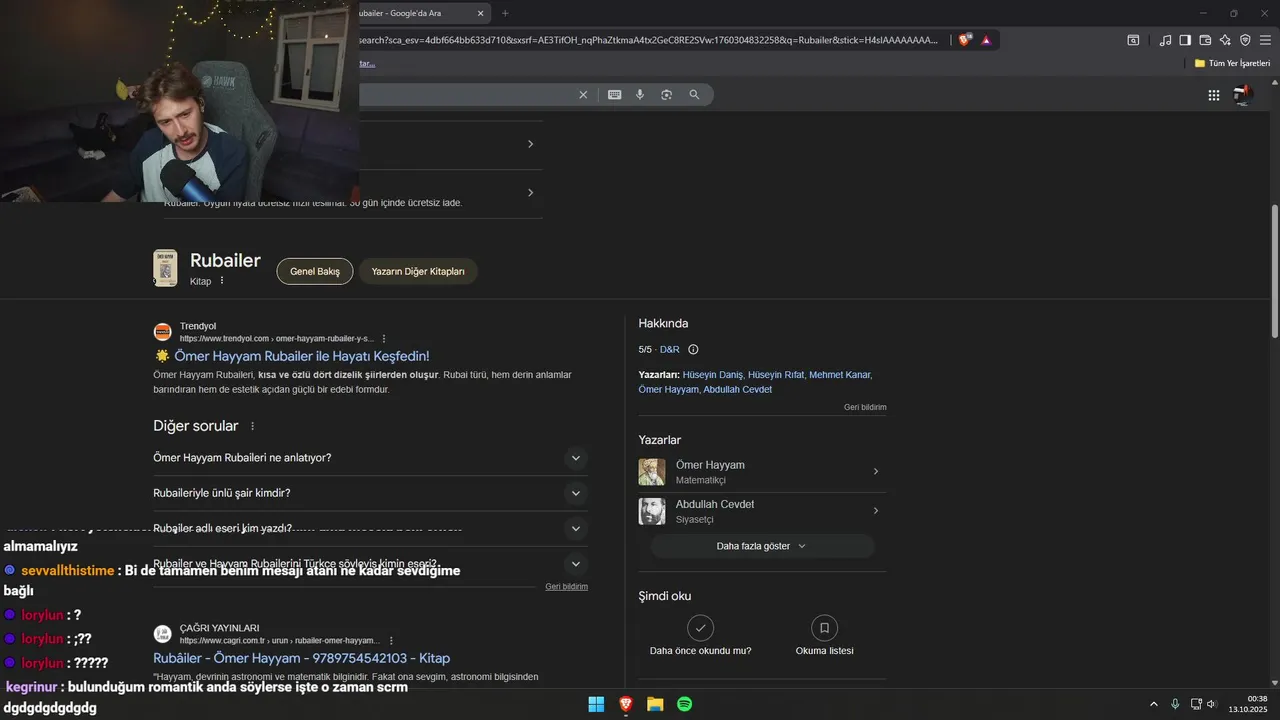
Task: Open Brave Wallet icon
Action: (1205, 40)
